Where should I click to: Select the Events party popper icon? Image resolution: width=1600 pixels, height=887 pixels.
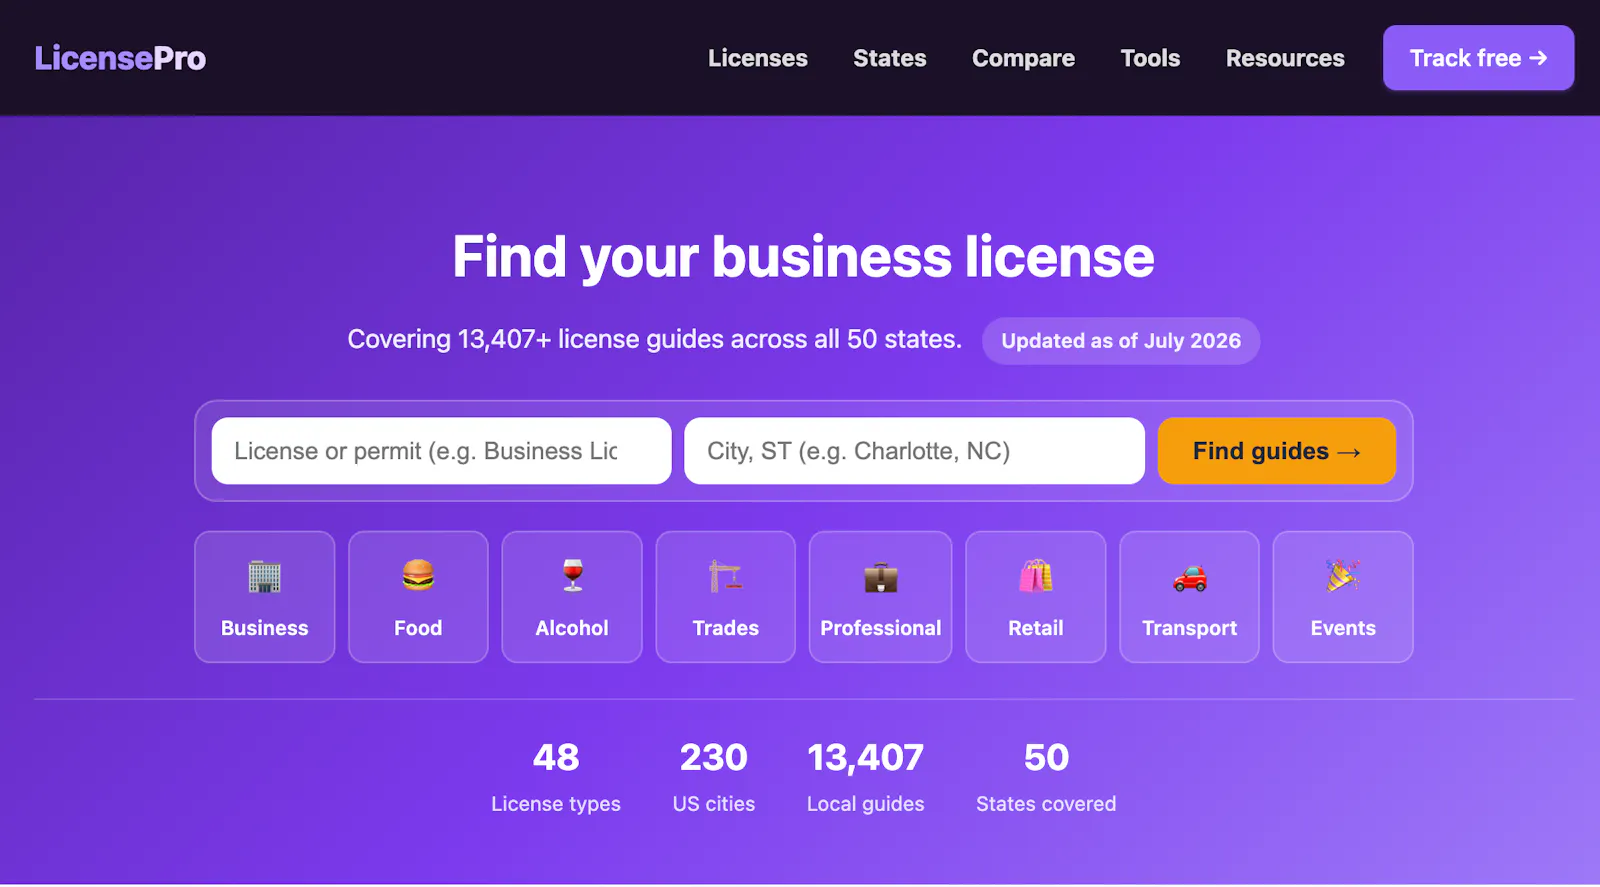tap(1342, 575)
